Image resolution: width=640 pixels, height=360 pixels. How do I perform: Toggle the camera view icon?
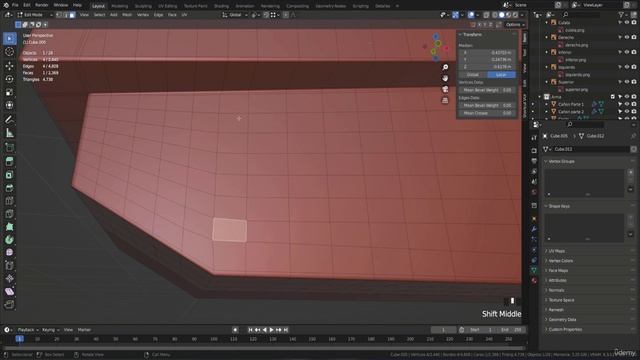pyautogui.click(x=445, y=89)
